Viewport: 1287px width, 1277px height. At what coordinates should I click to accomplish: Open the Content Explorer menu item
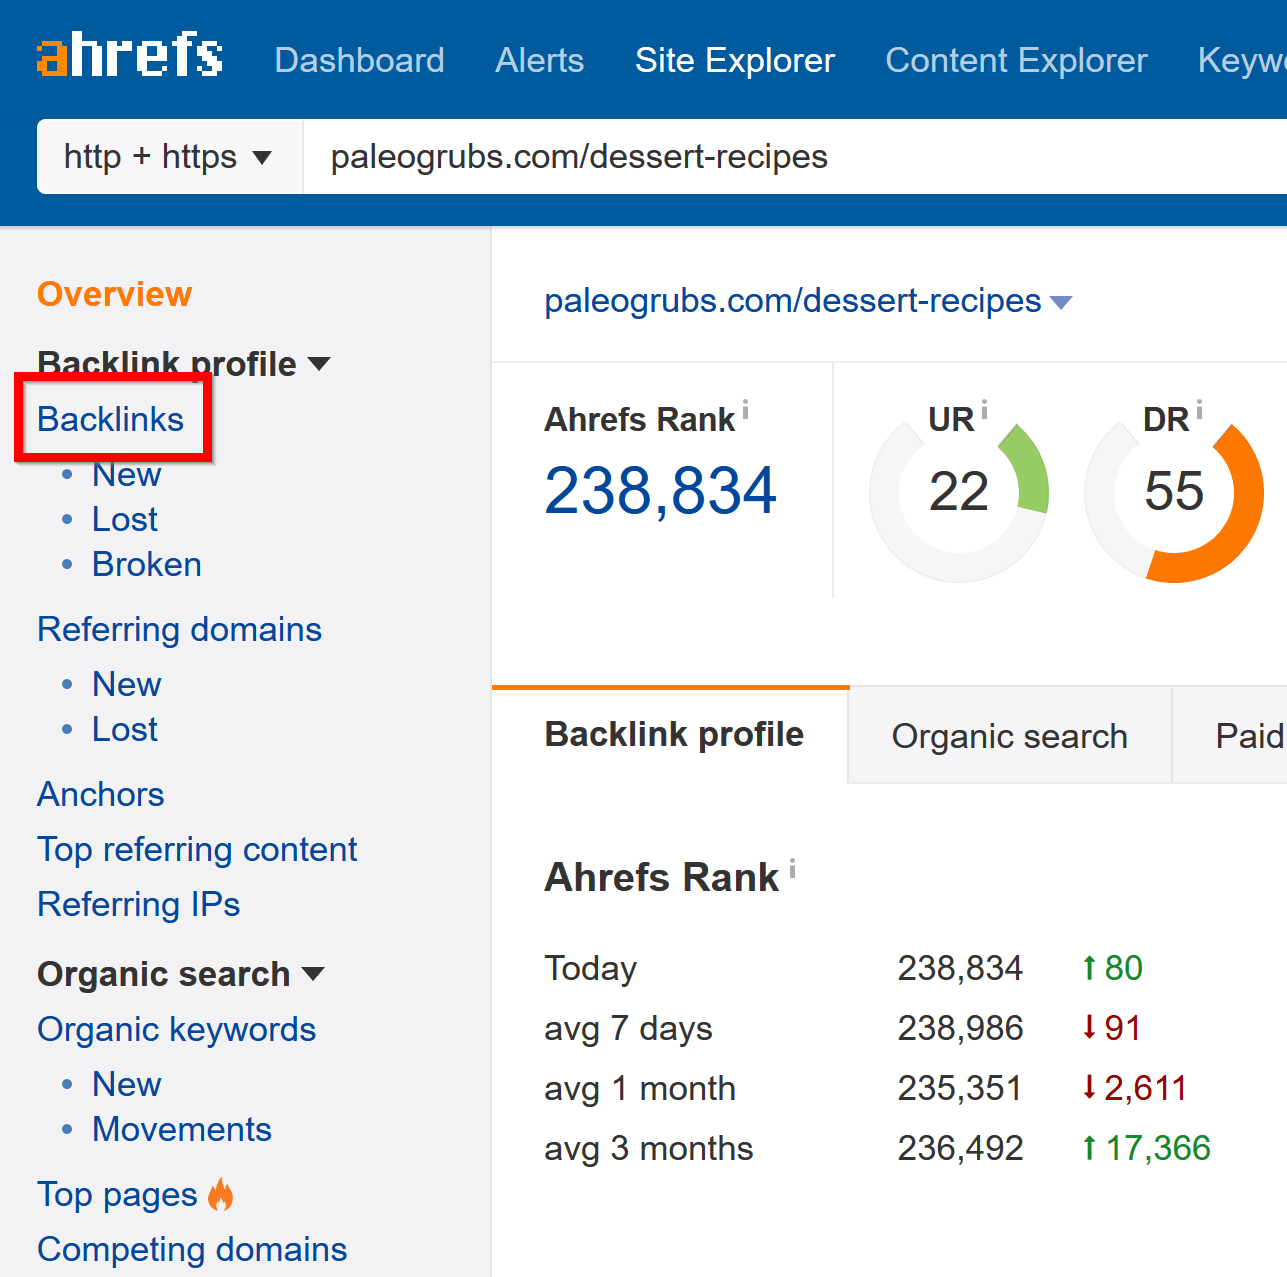click(x=1015, y=60)
